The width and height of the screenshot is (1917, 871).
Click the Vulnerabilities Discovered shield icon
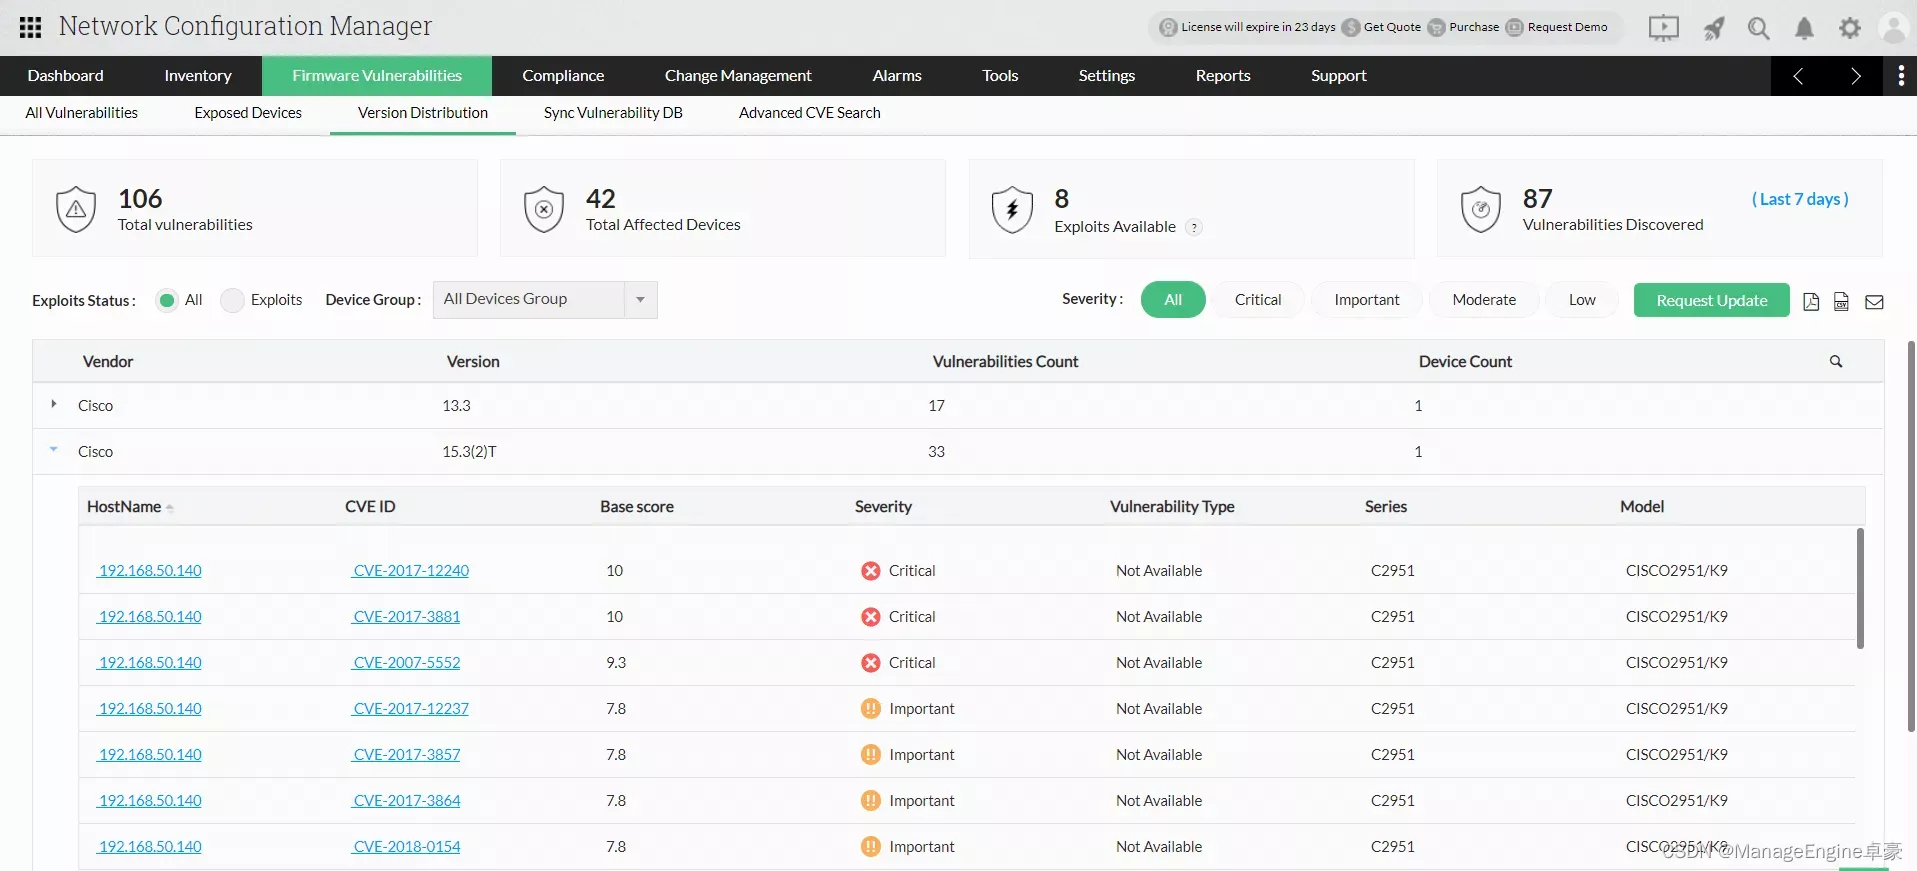click(1481, 209)
